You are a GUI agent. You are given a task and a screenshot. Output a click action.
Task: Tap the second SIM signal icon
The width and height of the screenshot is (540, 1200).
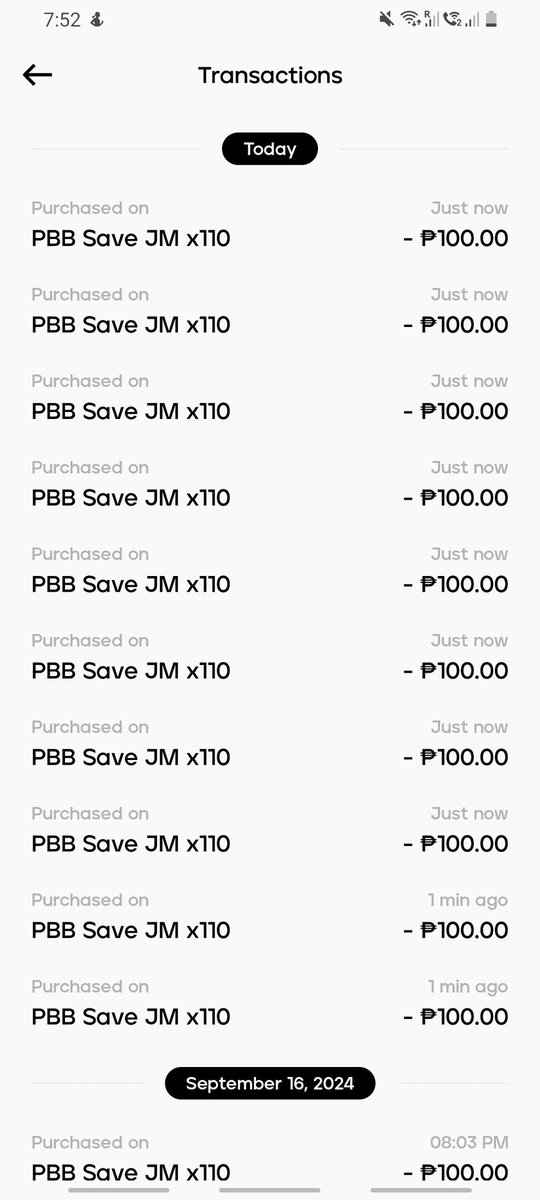click(x=470, y=19)
